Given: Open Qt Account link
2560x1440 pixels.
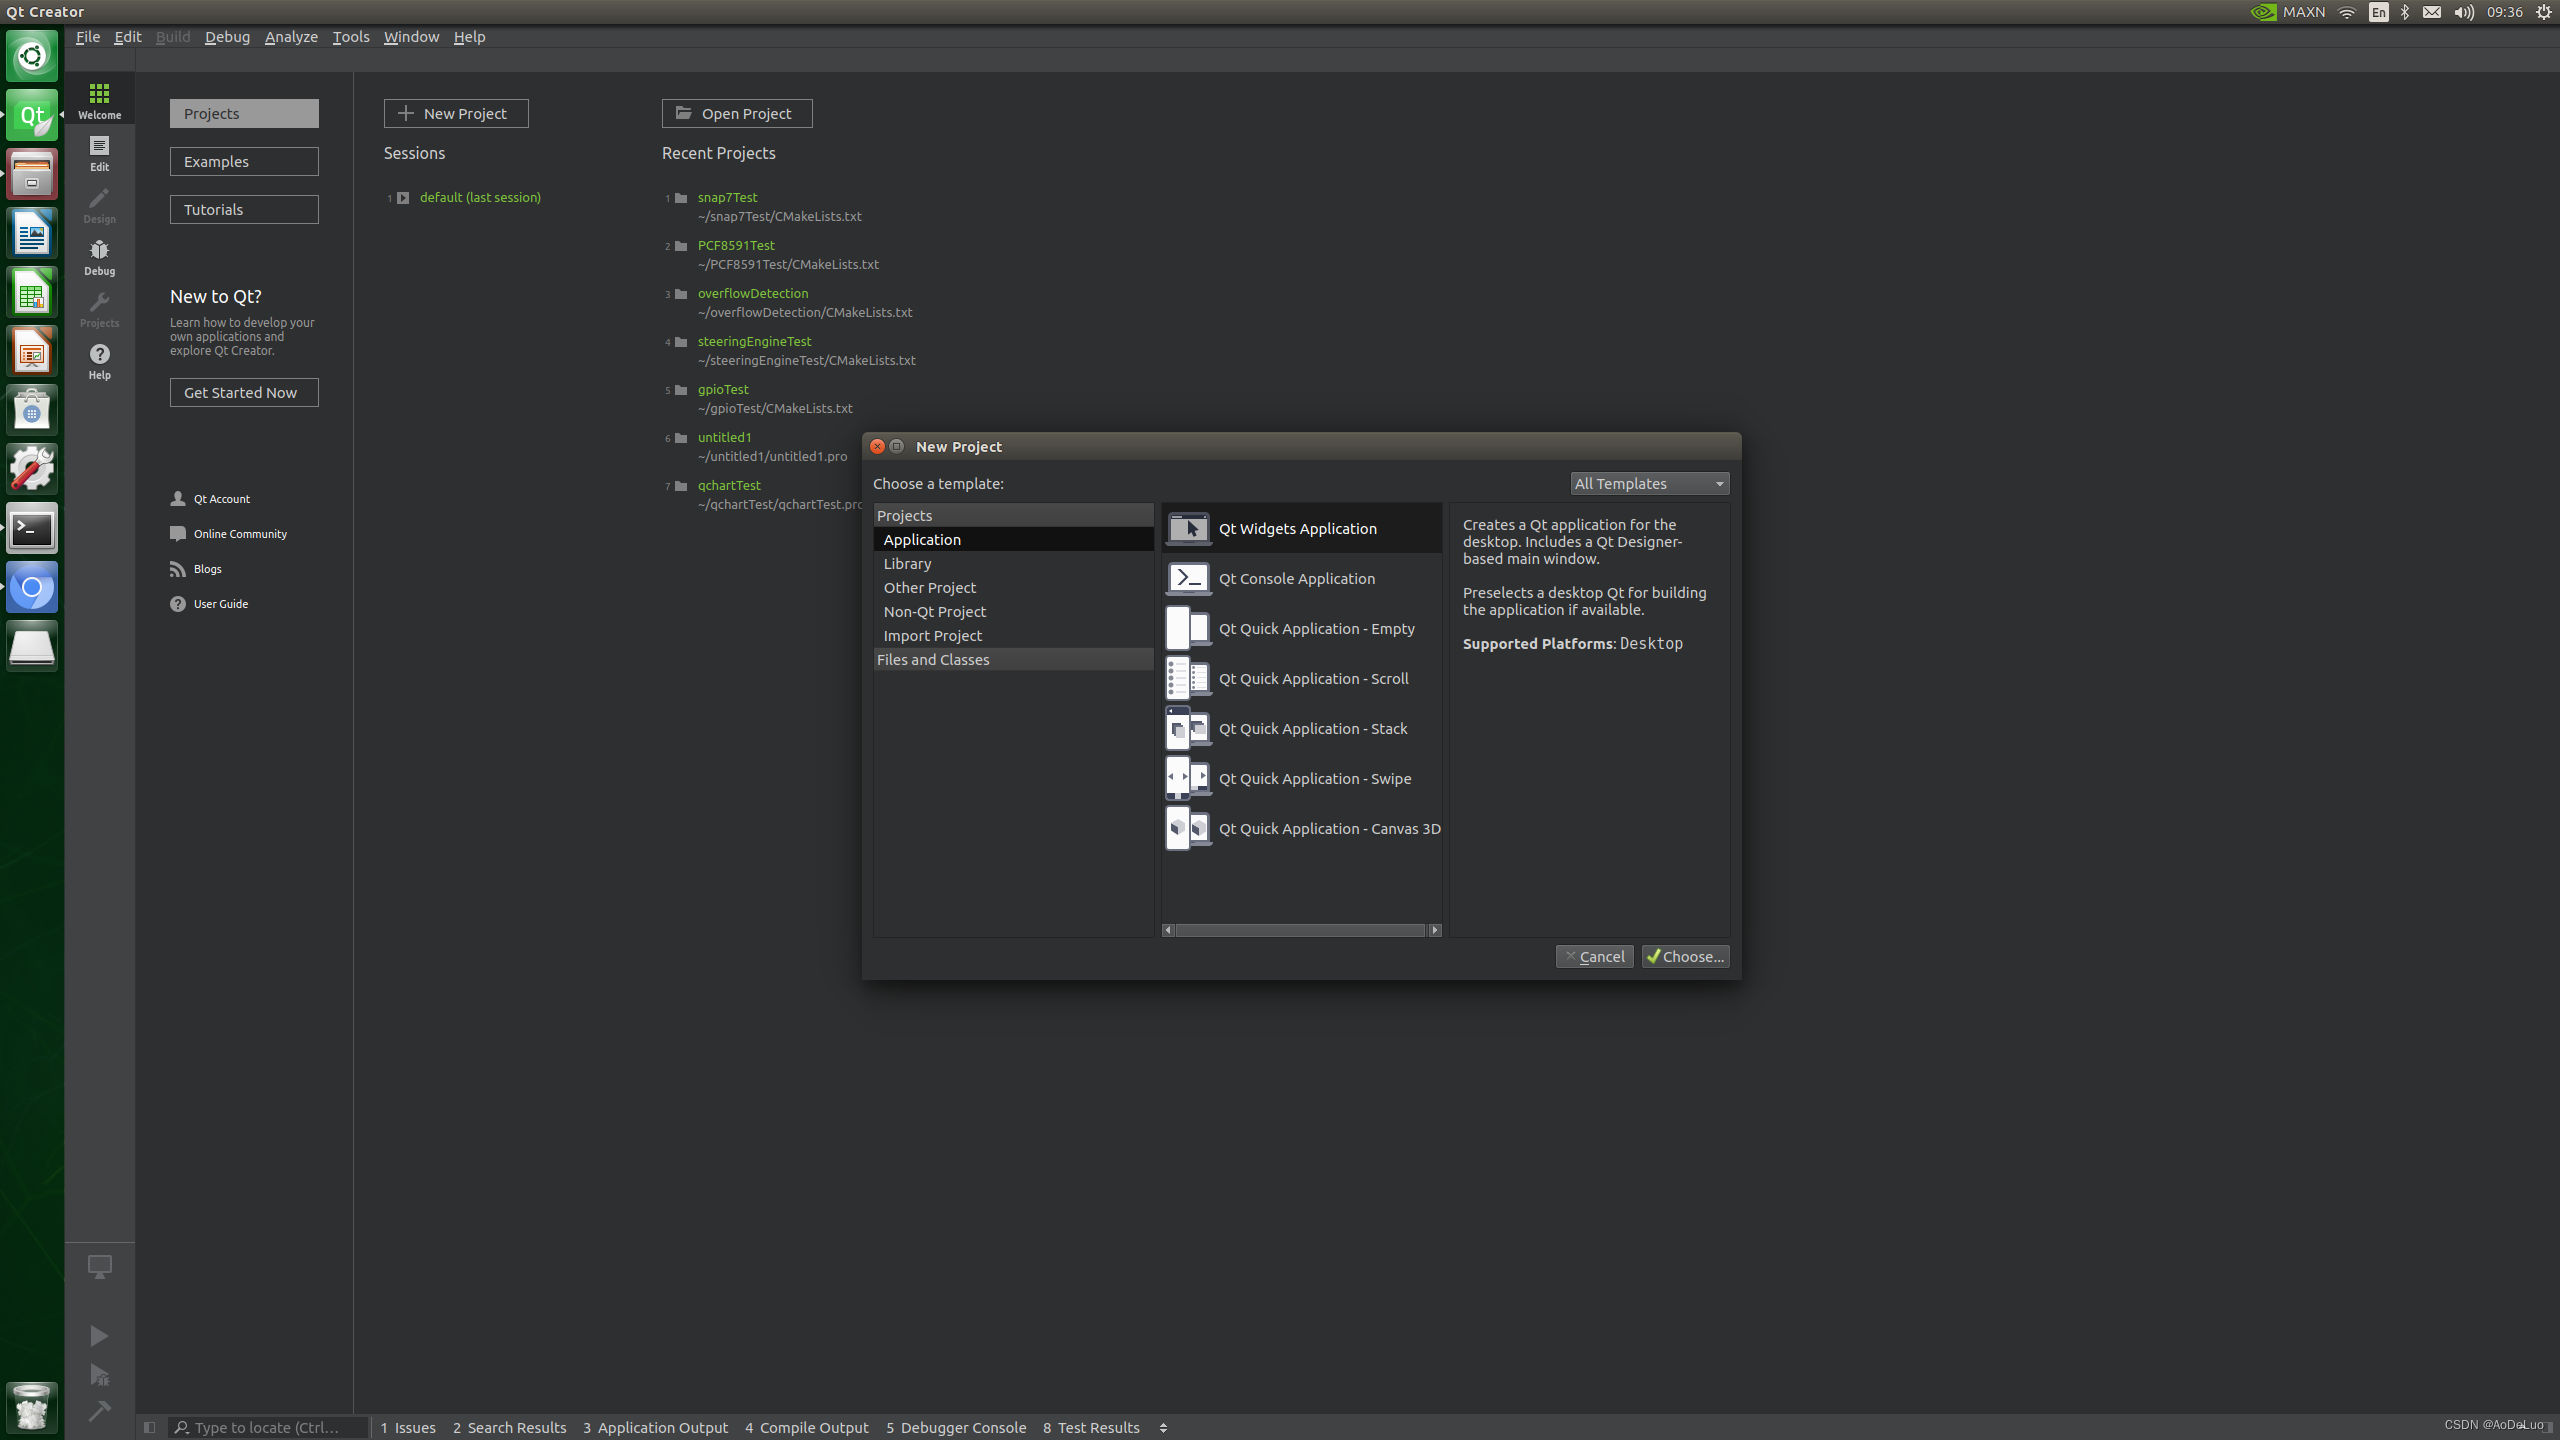Looking at the screenshot, I should (211, 498).
